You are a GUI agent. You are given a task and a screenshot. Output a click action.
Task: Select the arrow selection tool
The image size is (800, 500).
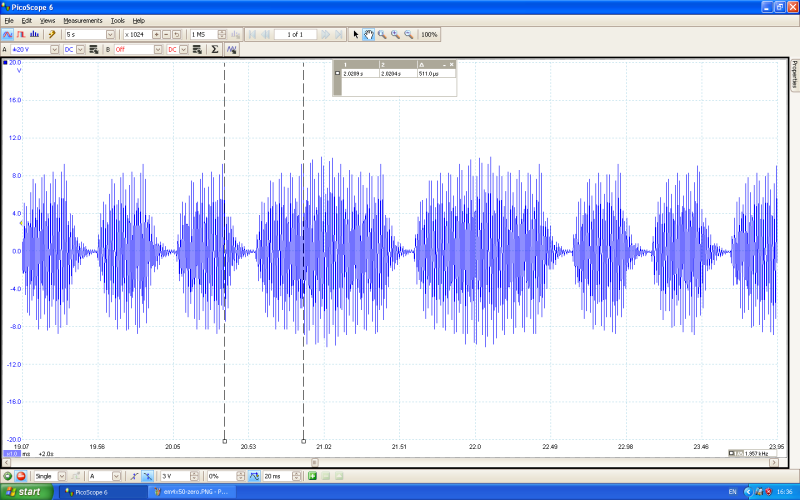pyautogui.click(x=356, y=35)
